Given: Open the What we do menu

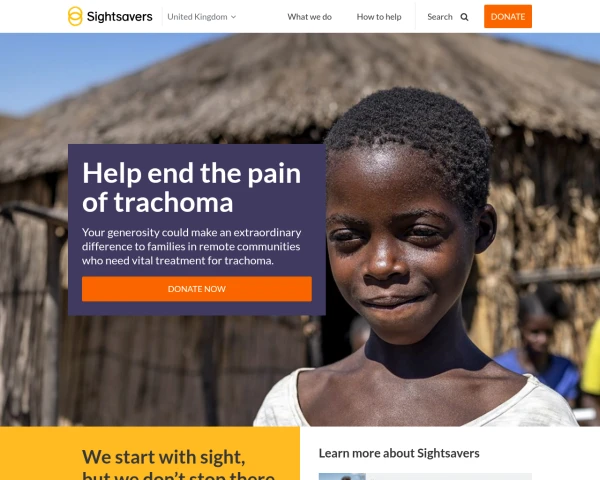Looking at the screenshot, I should tap(310, 17).
